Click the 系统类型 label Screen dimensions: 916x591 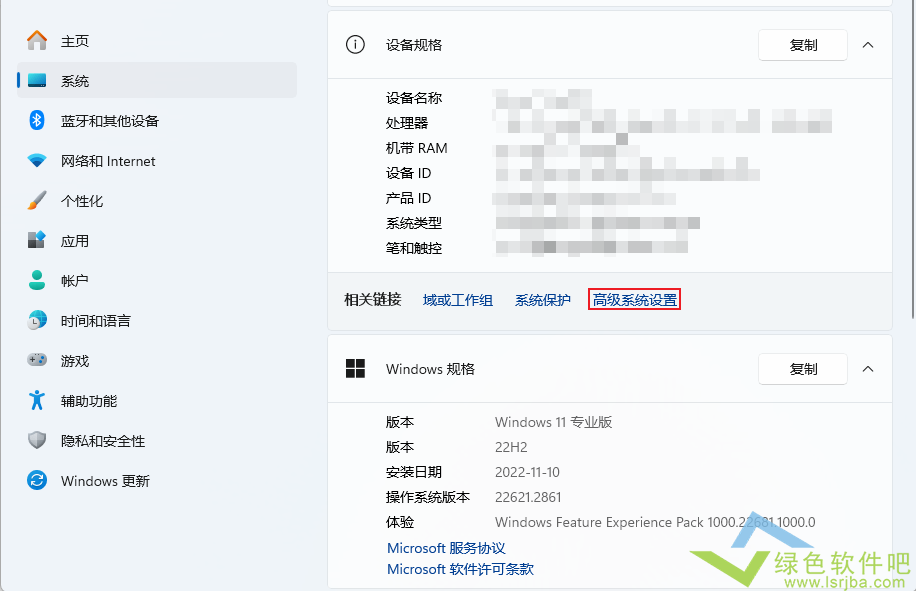pos(414,223)
